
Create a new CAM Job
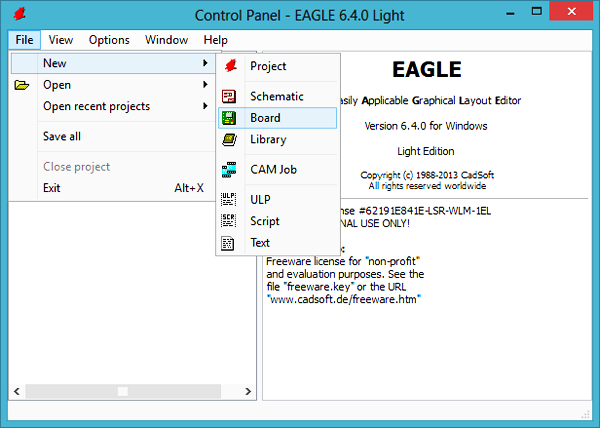tap(277, 170)
